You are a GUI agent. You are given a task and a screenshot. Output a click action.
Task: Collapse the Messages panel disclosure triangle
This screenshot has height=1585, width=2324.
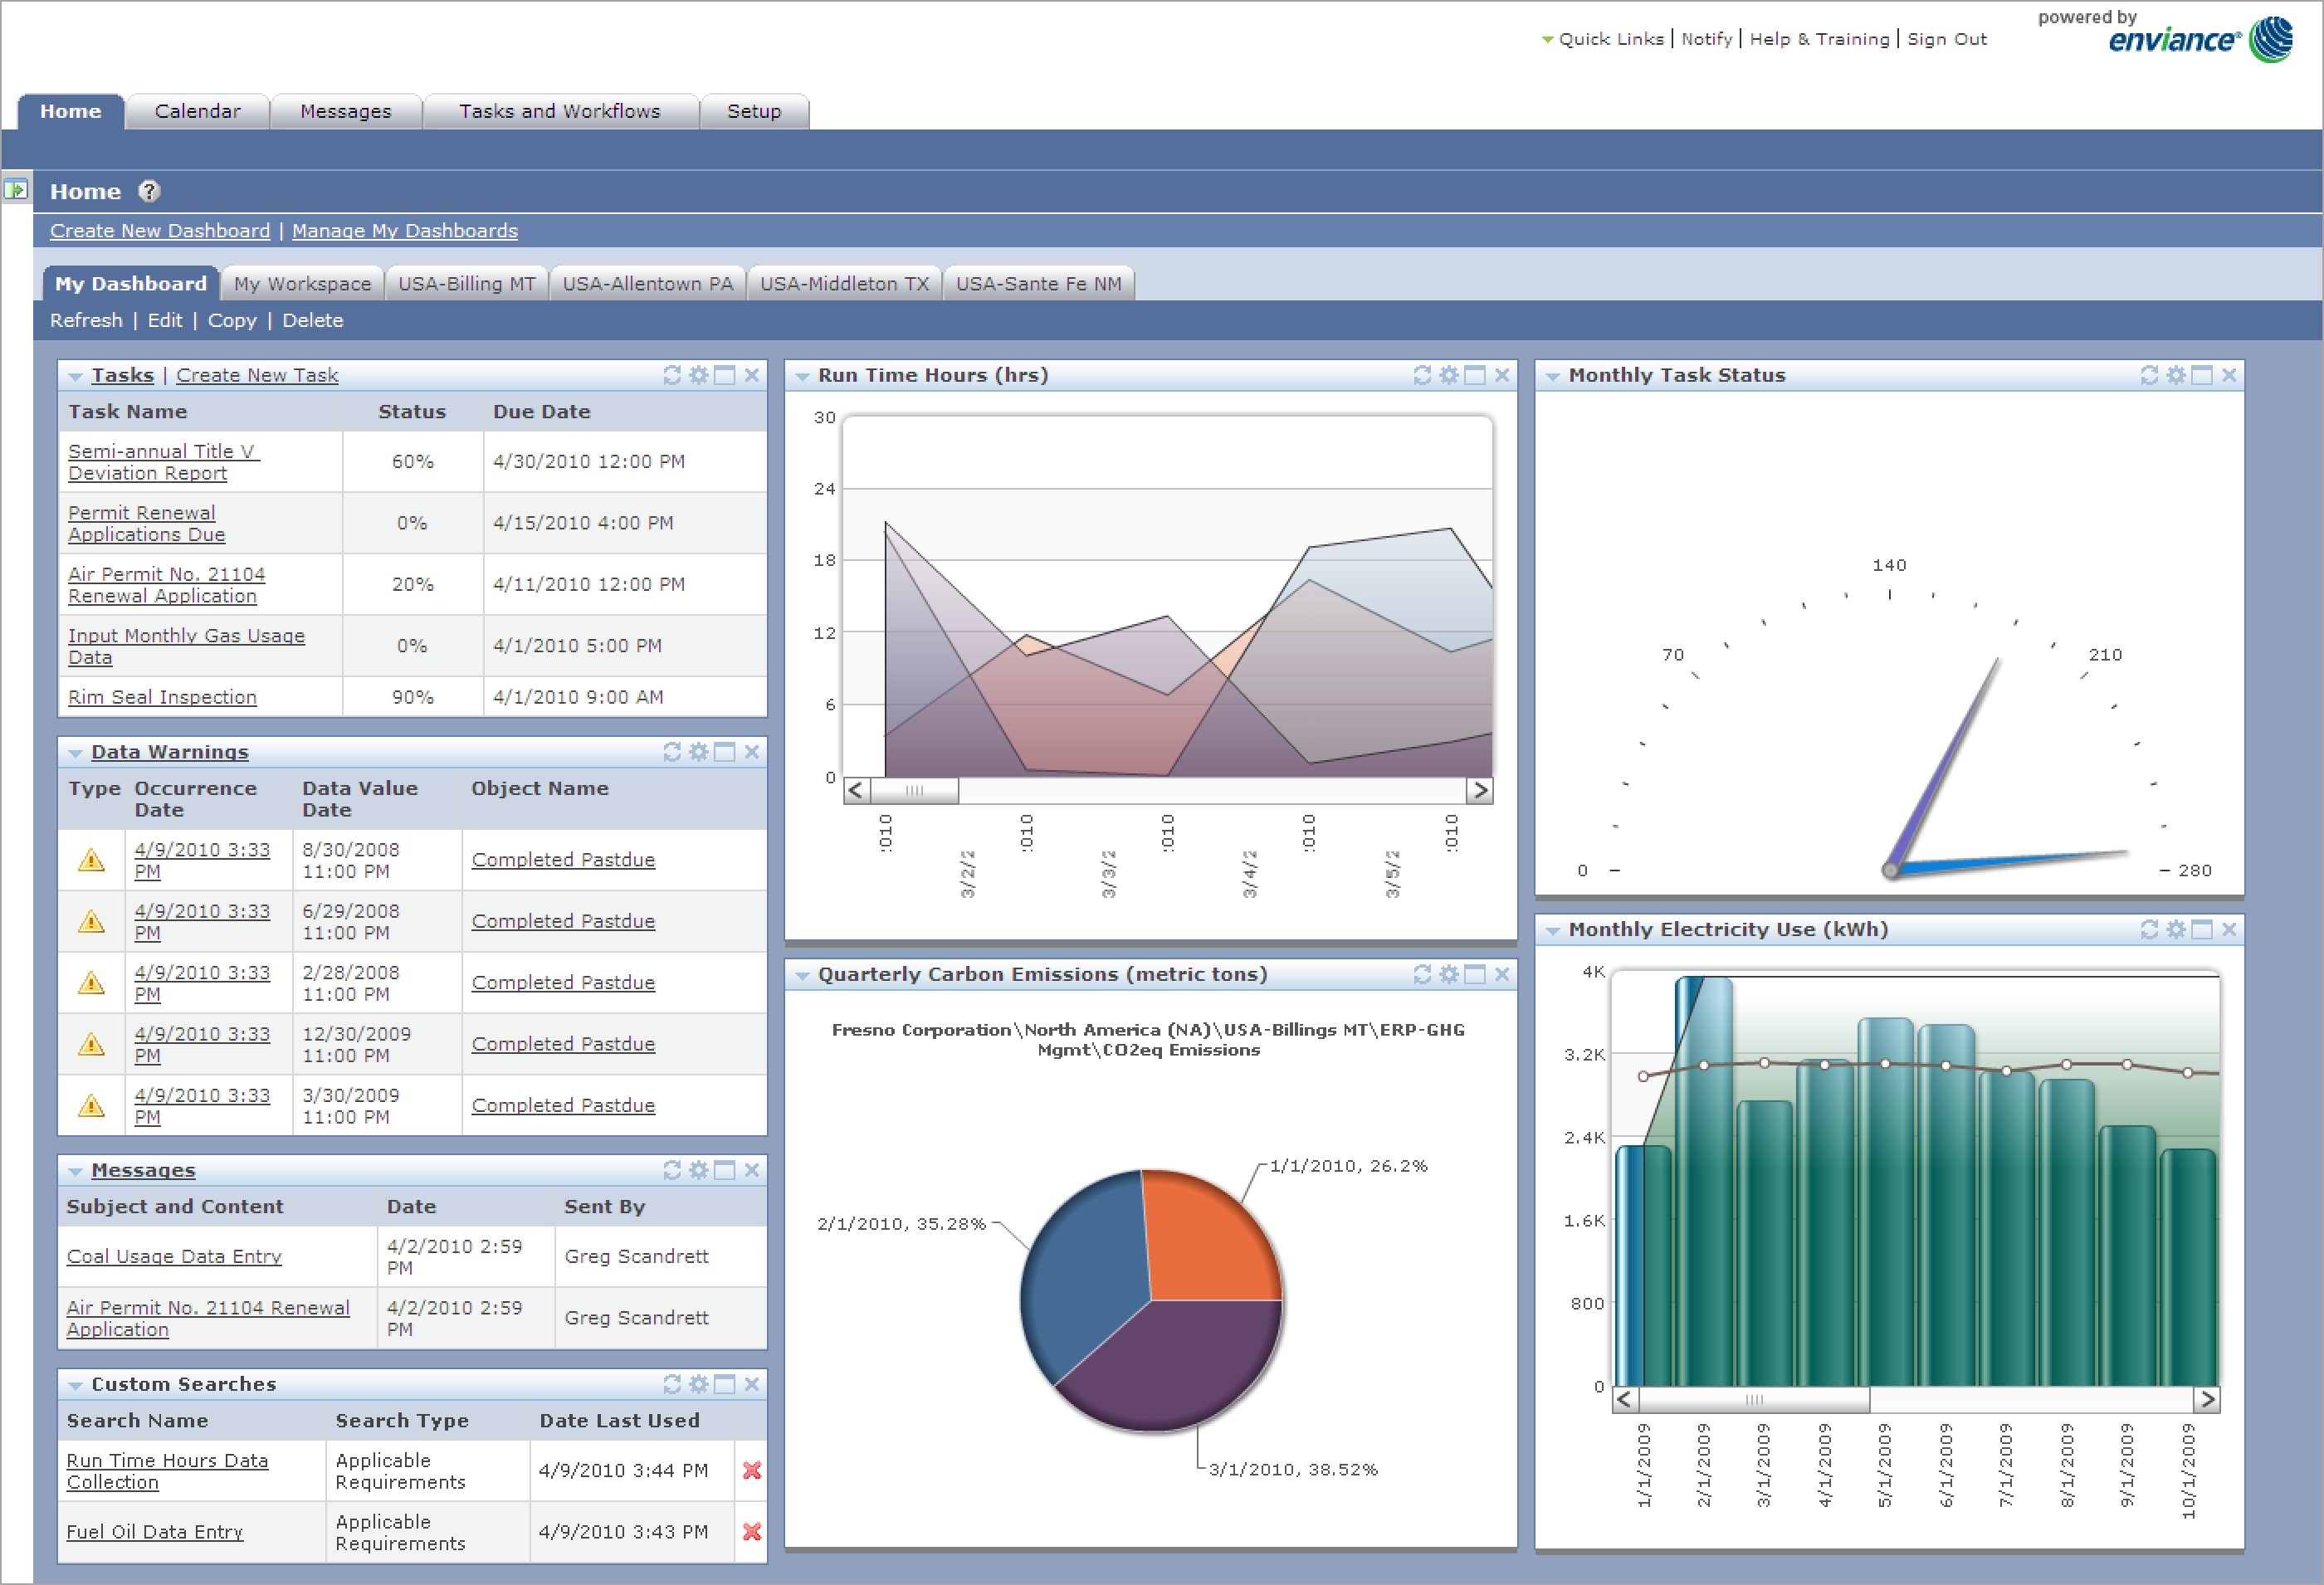pyautogui.click(x=75, y=1171)
